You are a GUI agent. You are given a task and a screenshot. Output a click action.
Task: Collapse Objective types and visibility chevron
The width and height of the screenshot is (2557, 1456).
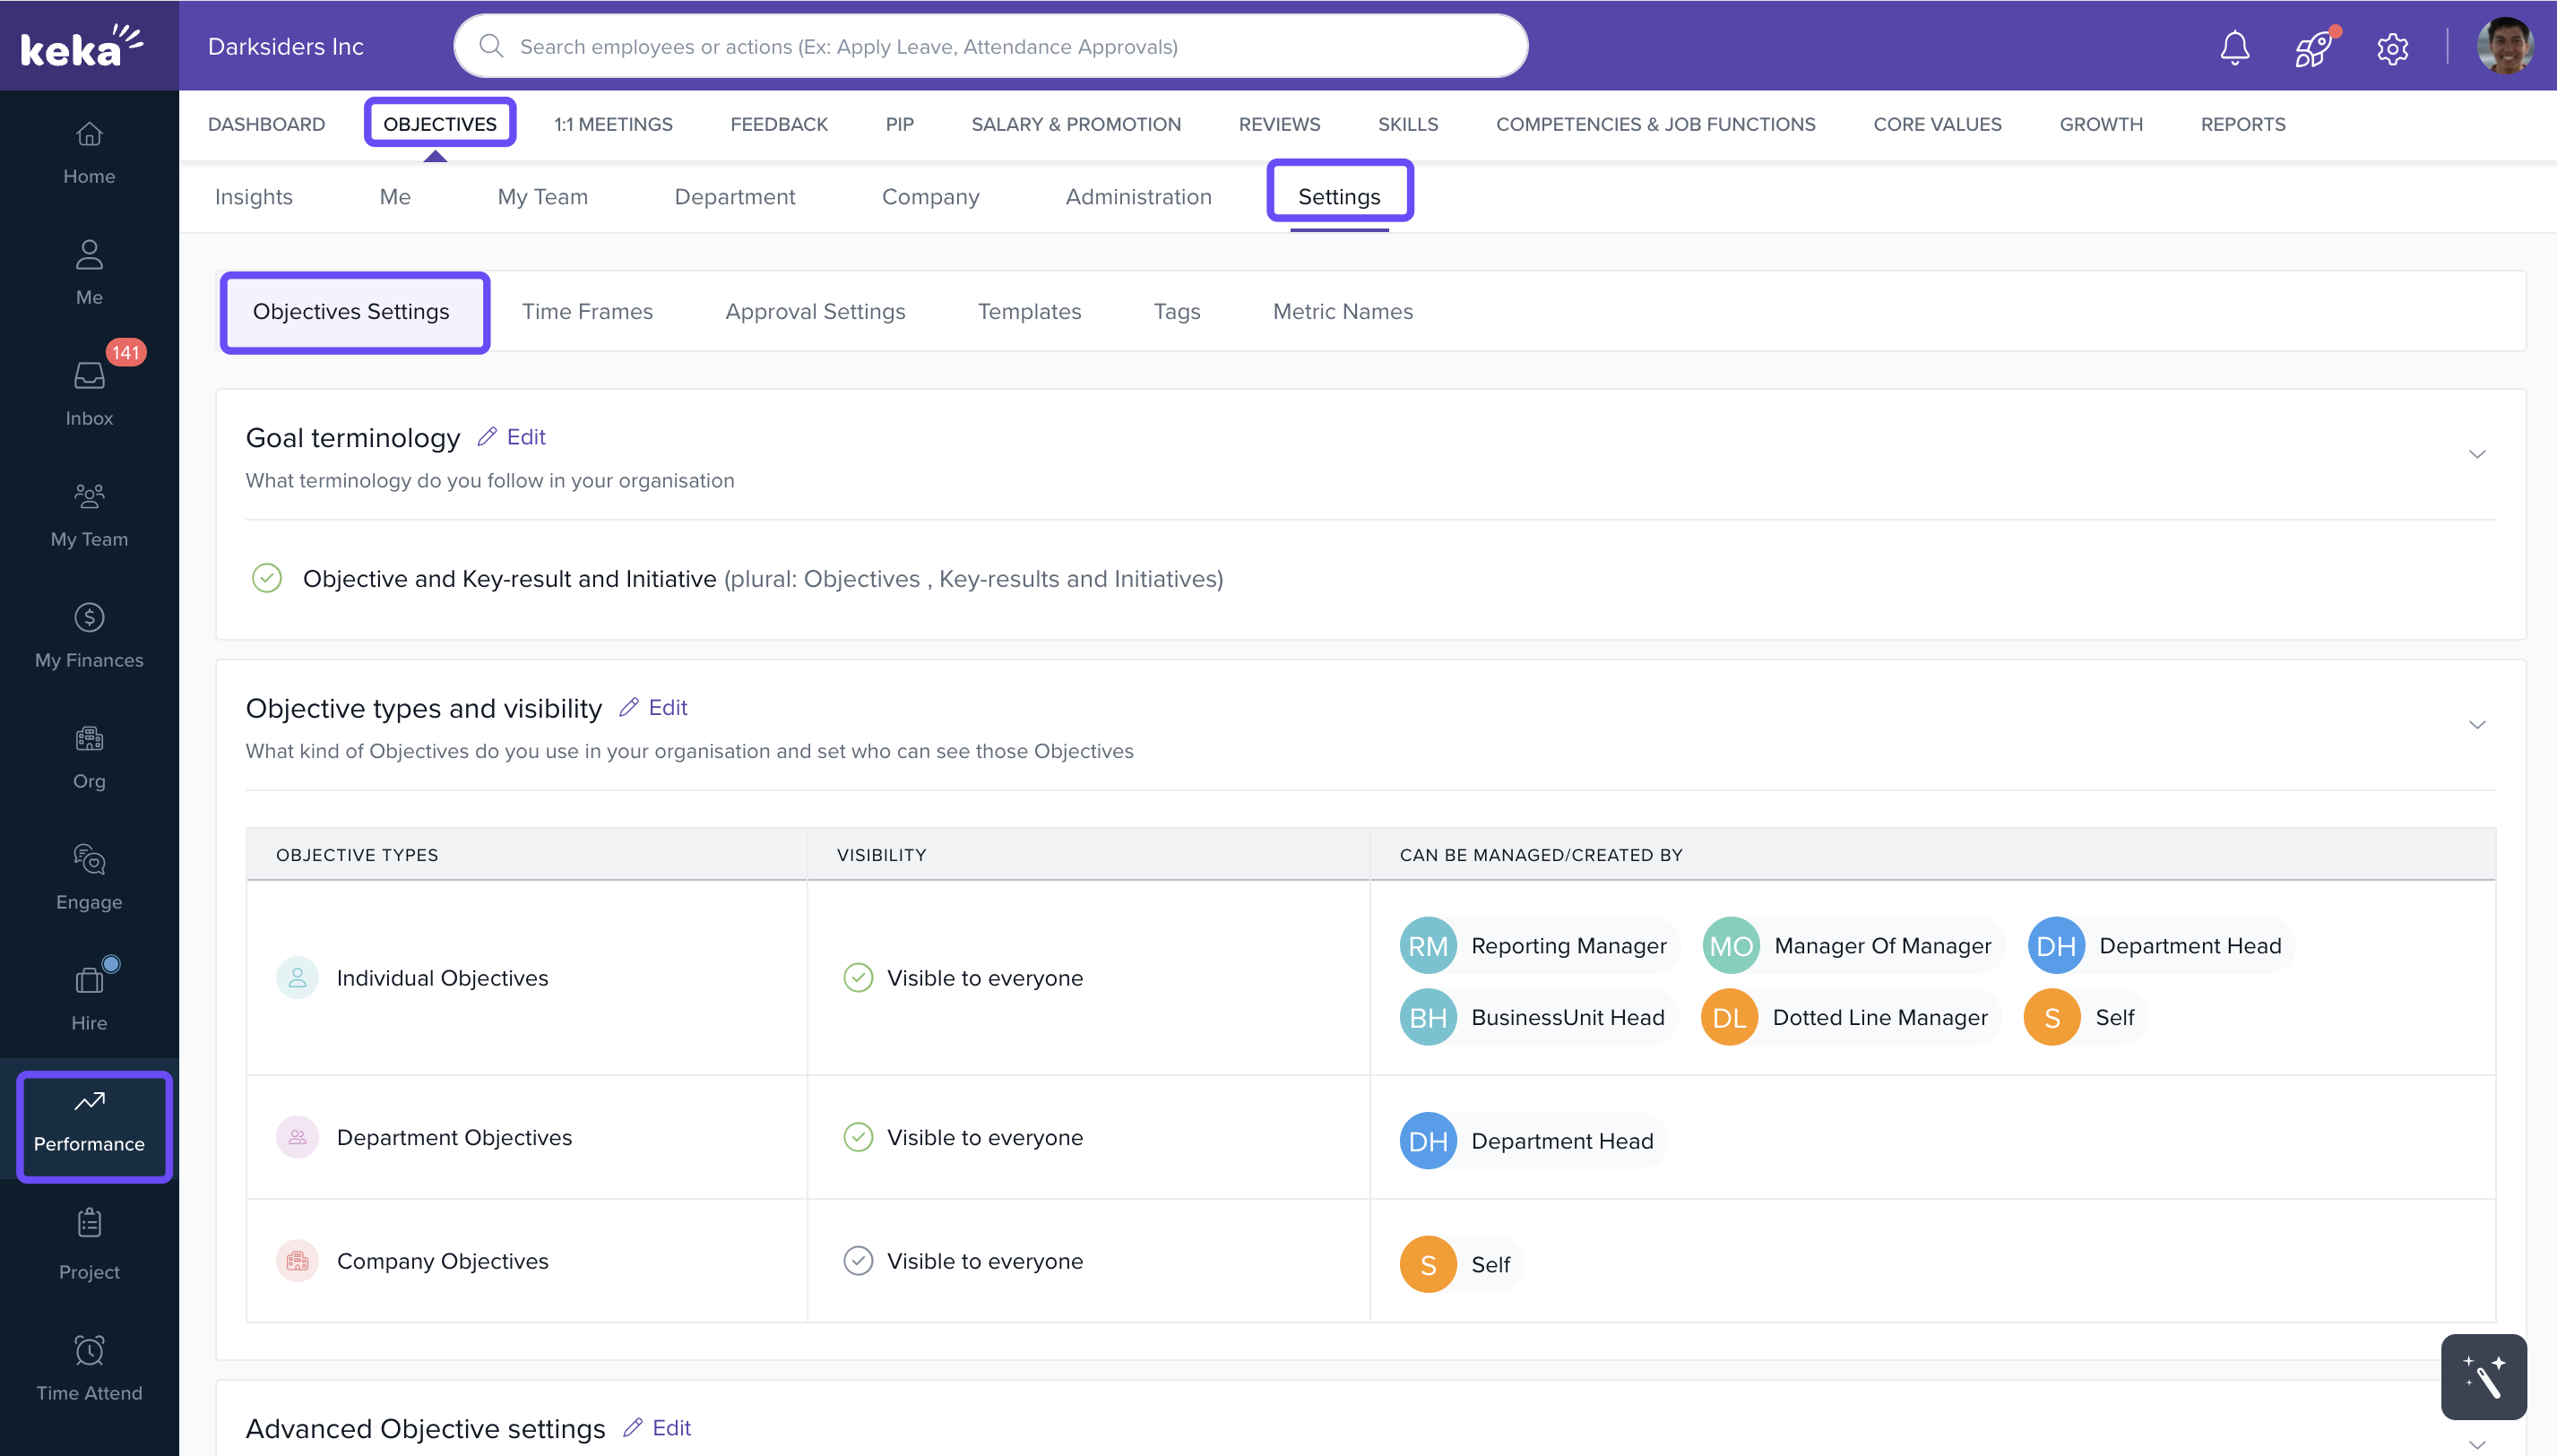2476,724
